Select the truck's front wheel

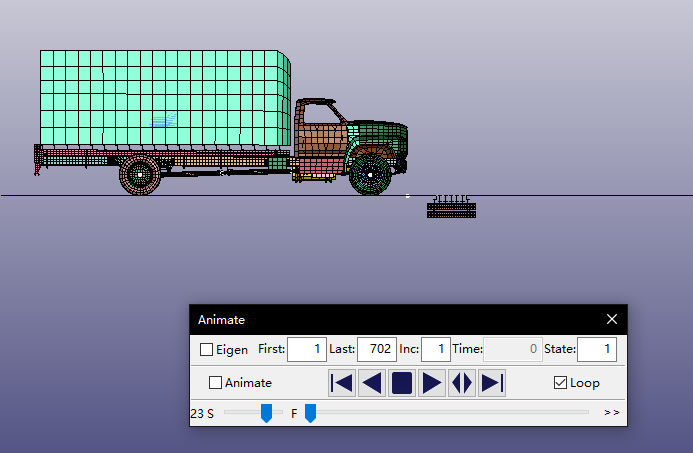(370, 175)
